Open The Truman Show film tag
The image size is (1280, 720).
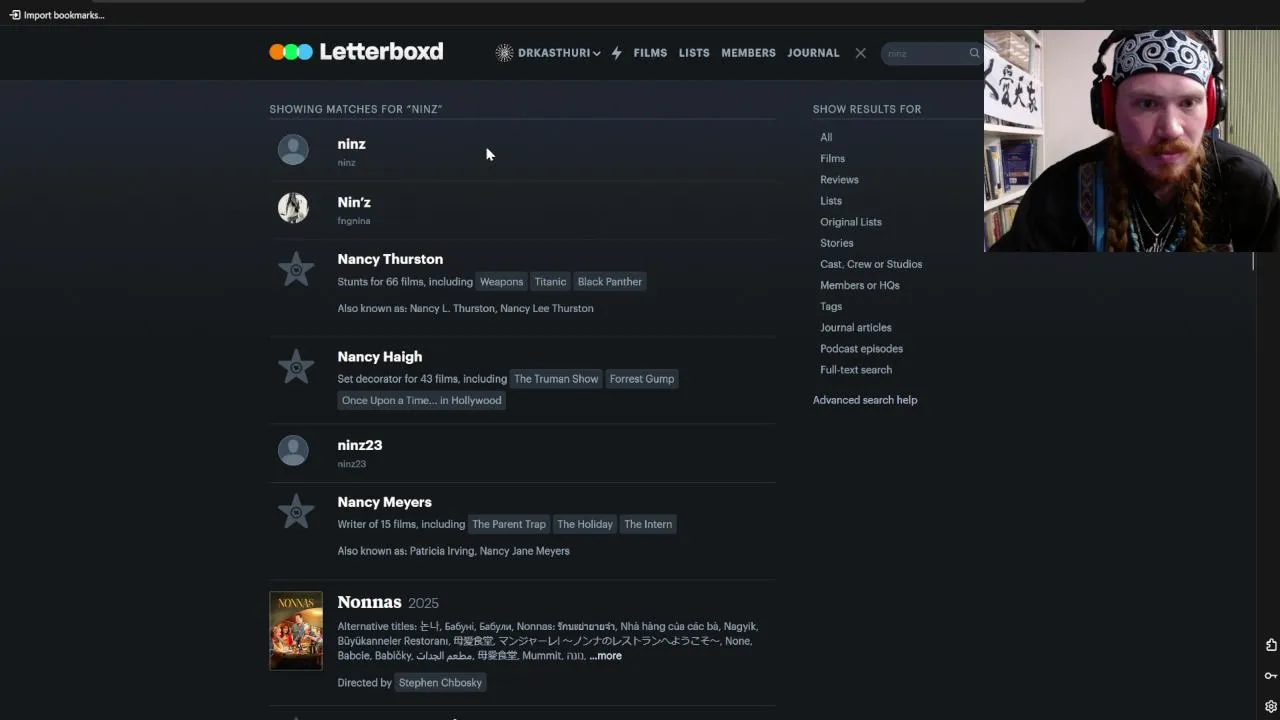[556, 379]
